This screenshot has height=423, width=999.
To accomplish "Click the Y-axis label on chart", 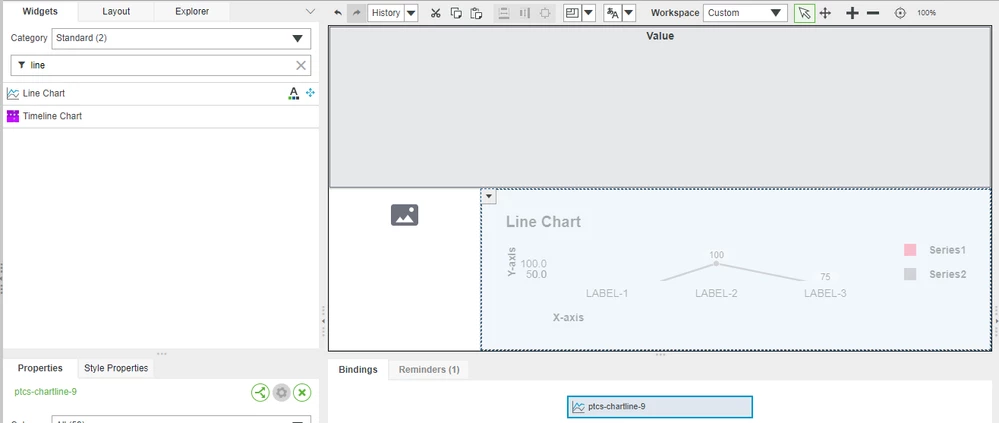I will tap(512, 262).
